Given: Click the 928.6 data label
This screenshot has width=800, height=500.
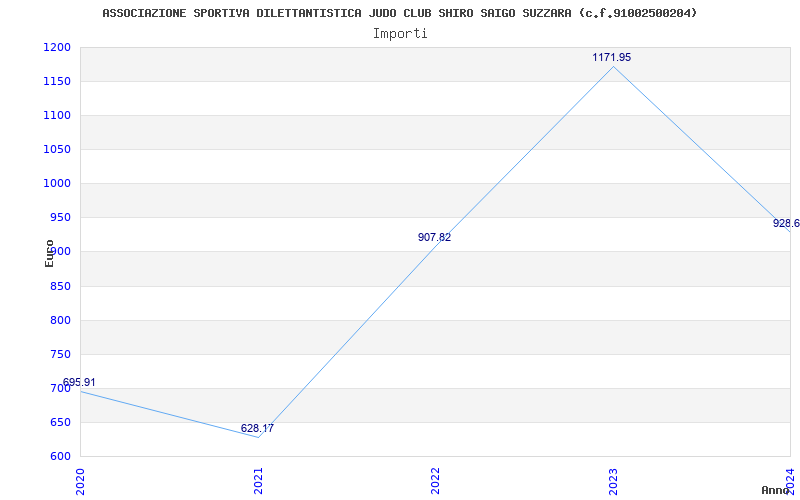Looking at the screenshot, I should coord(786,223).
